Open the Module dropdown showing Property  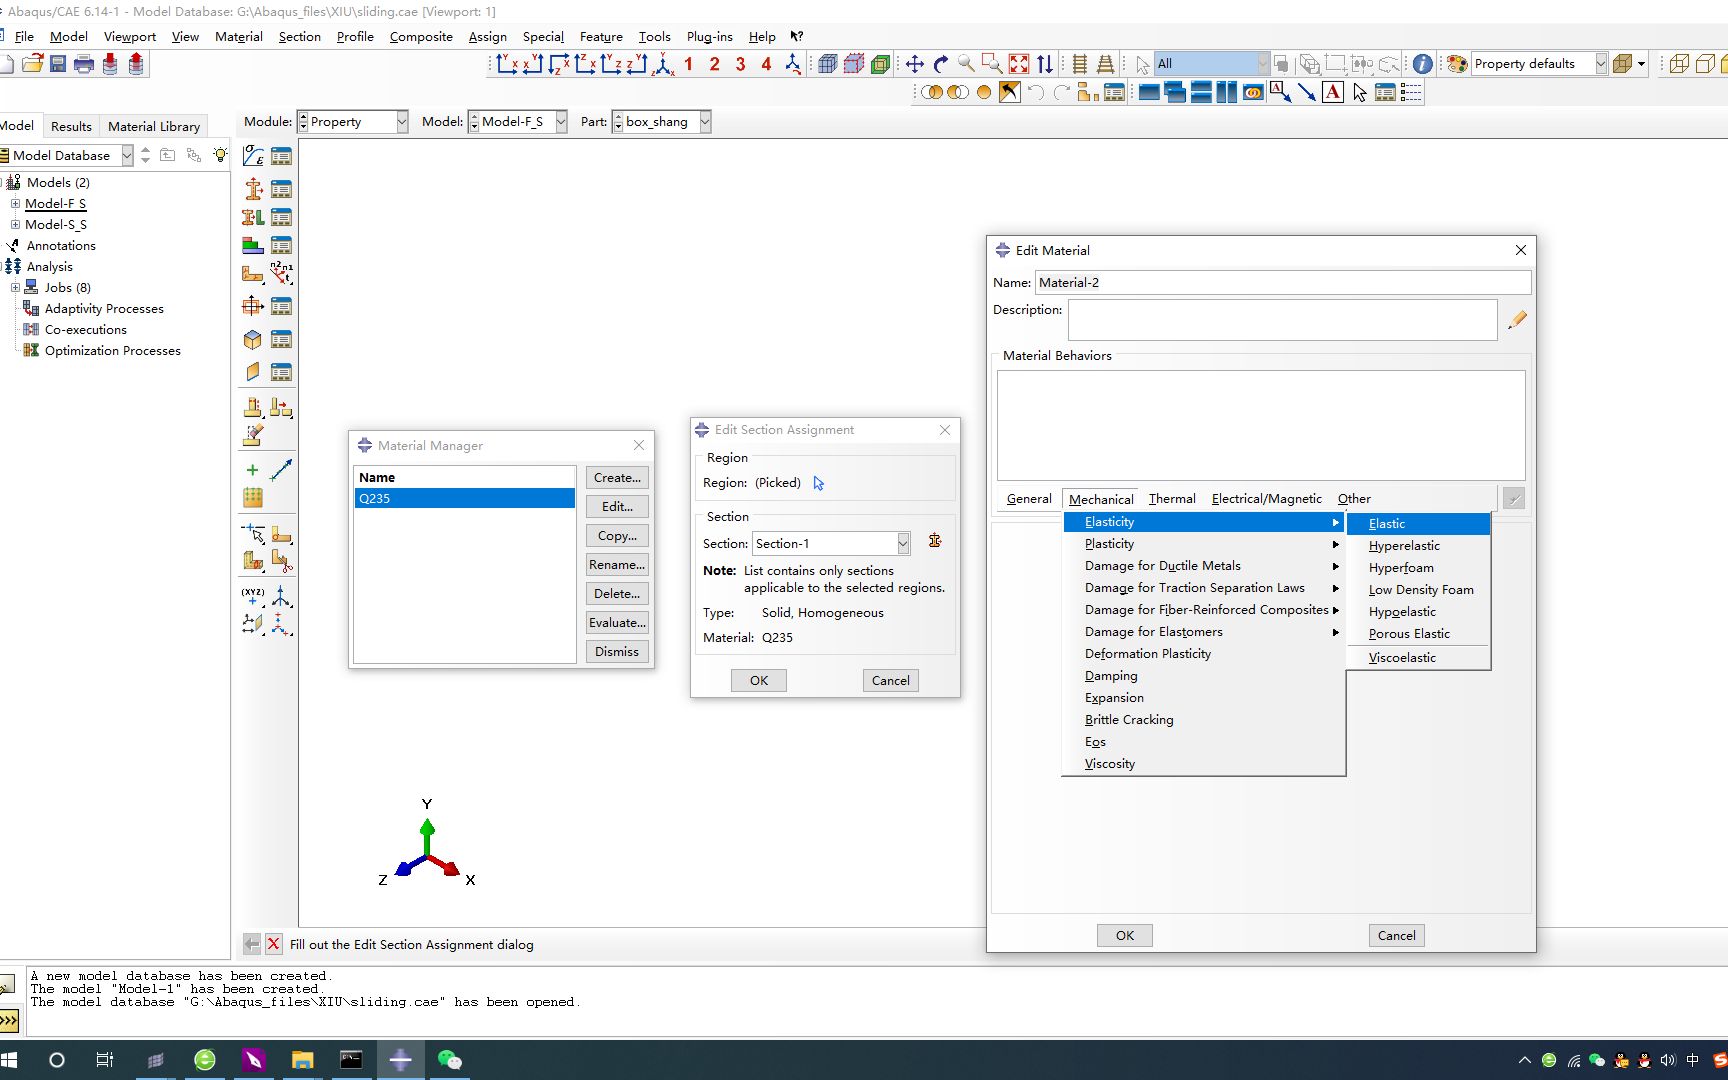400,121
